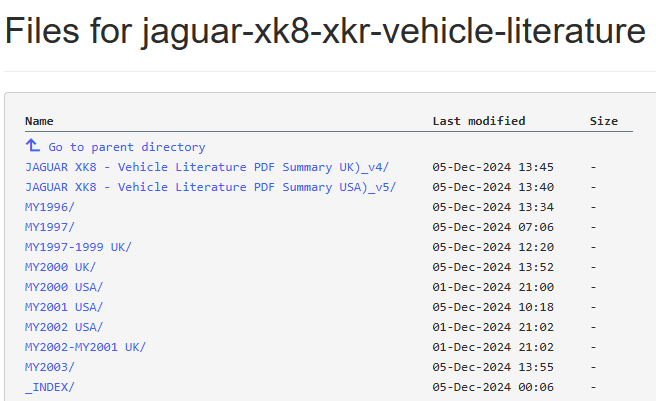656x401 pixels.
Task: Open the MY1997 folder
Action: click(x=49, y=227)
